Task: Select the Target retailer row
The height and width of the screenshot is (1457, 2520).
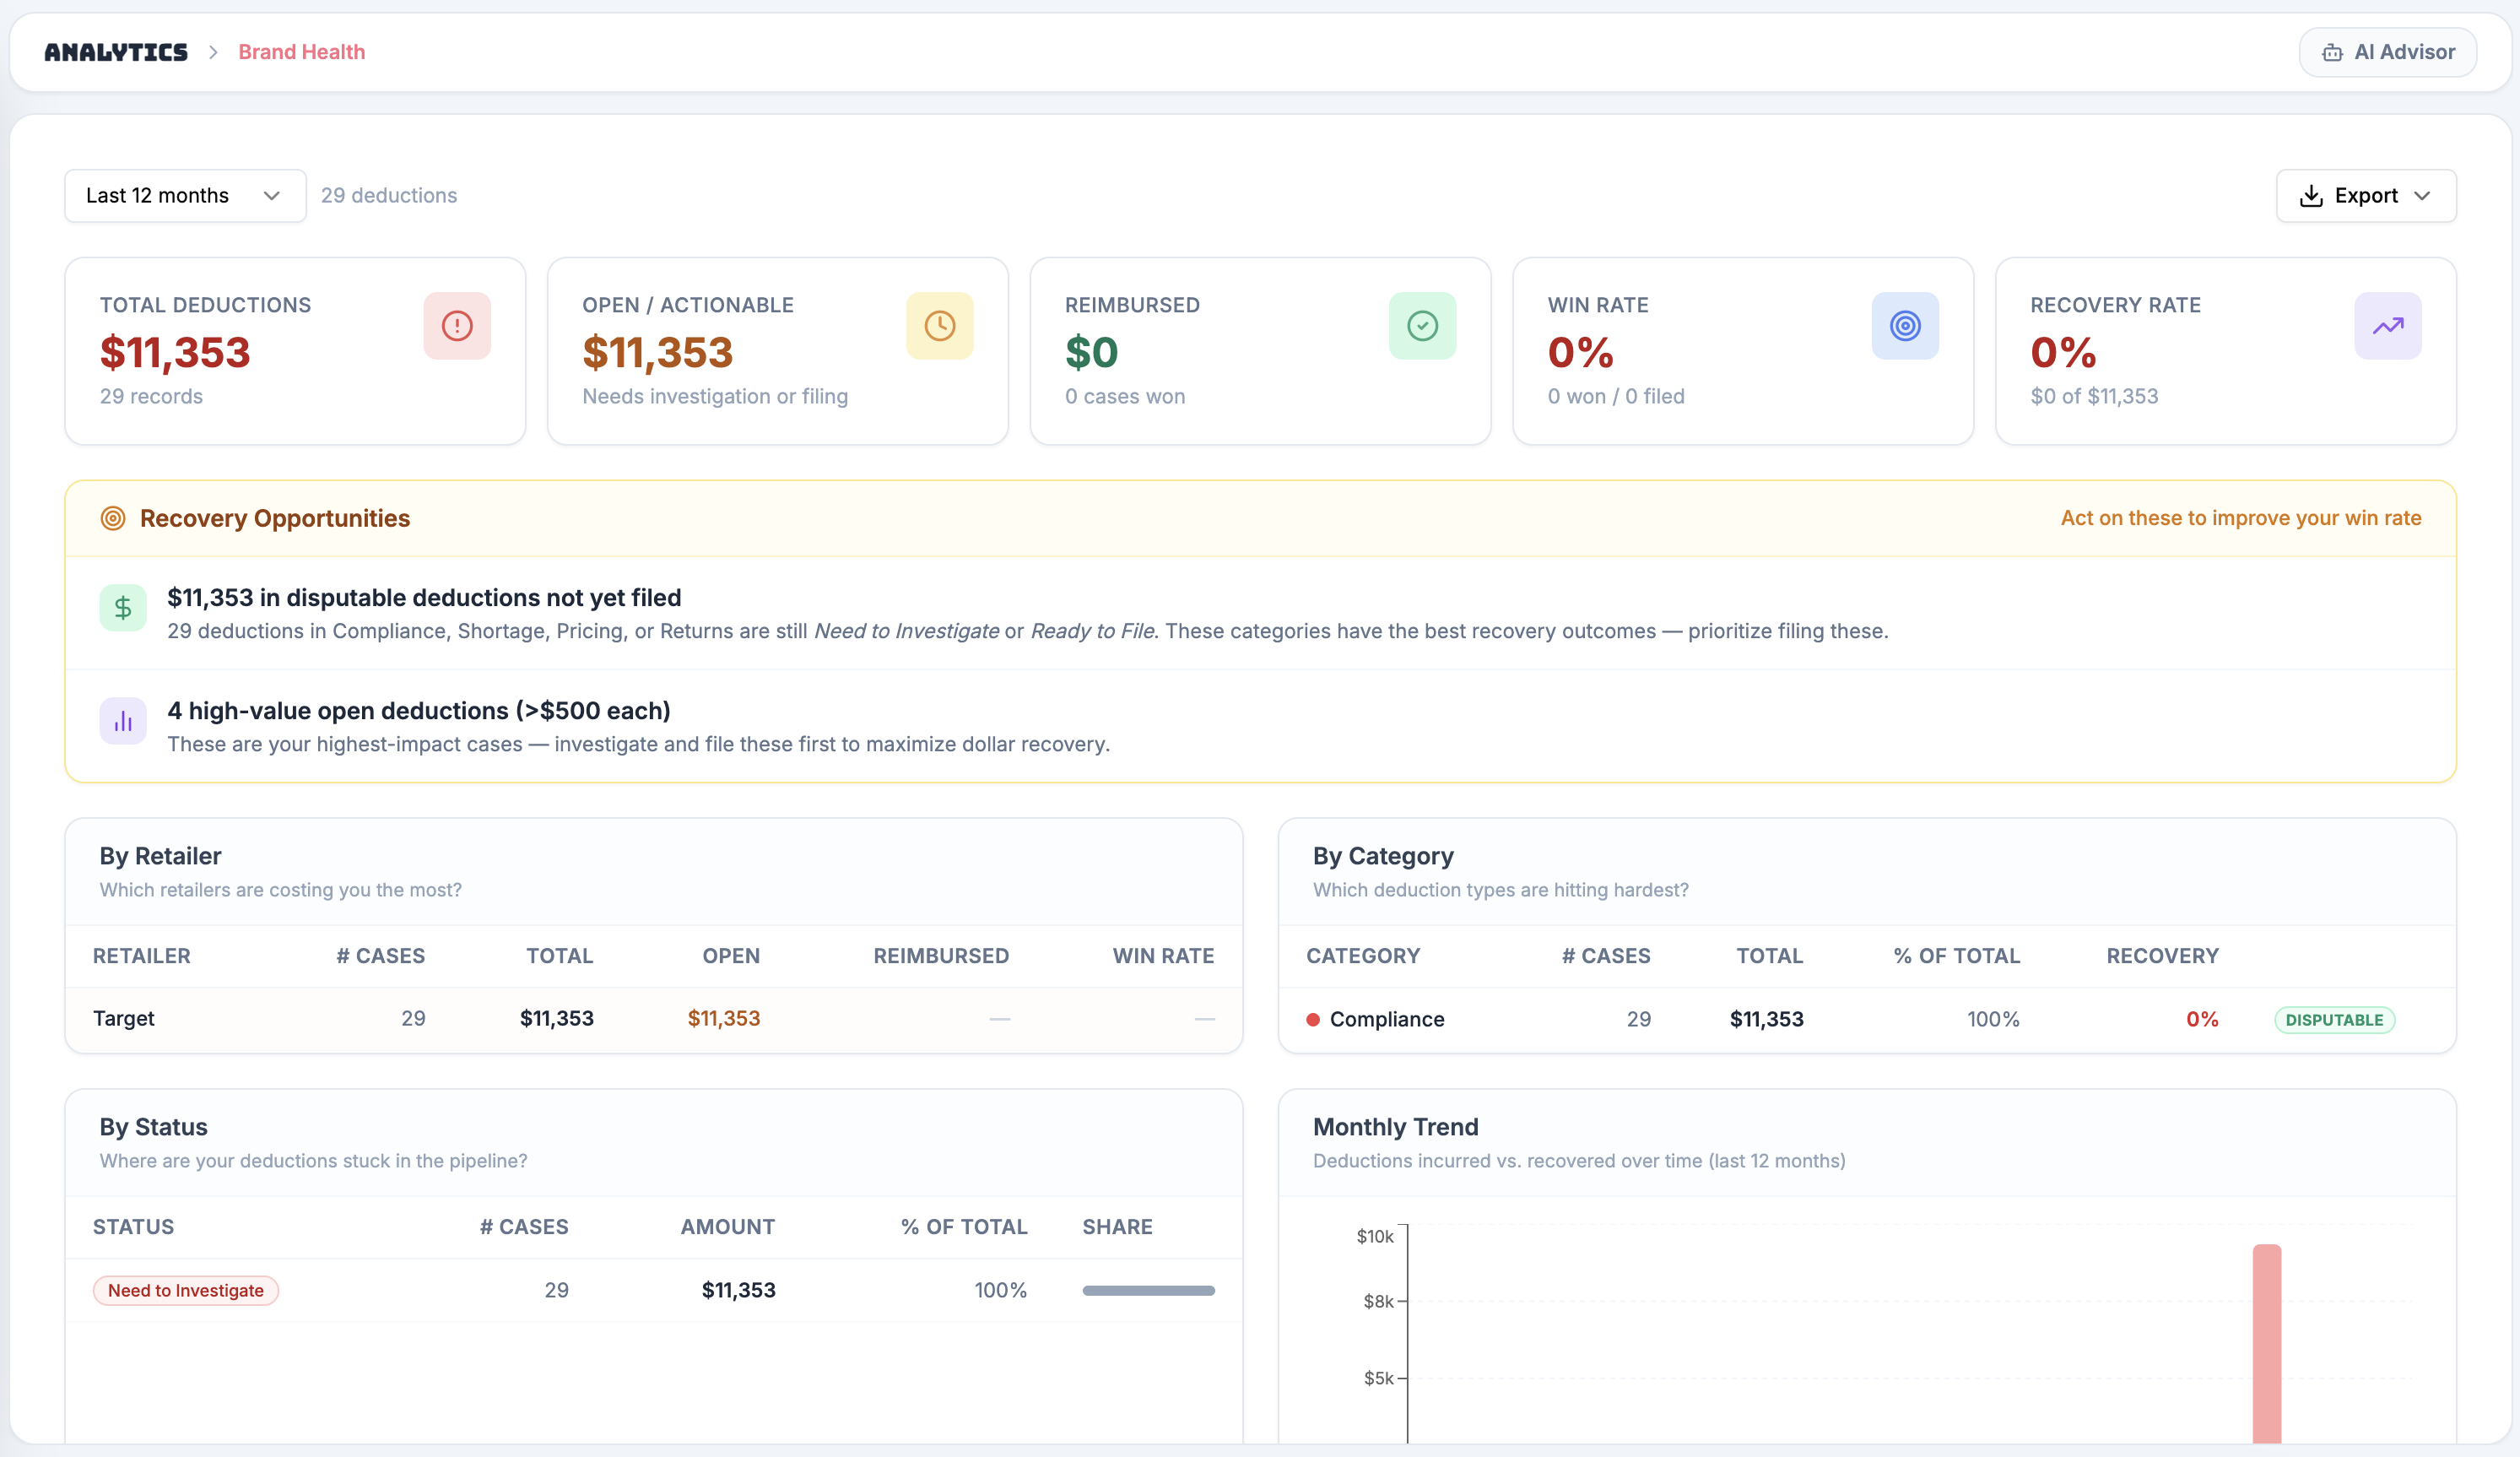Action: (654, 1018)
